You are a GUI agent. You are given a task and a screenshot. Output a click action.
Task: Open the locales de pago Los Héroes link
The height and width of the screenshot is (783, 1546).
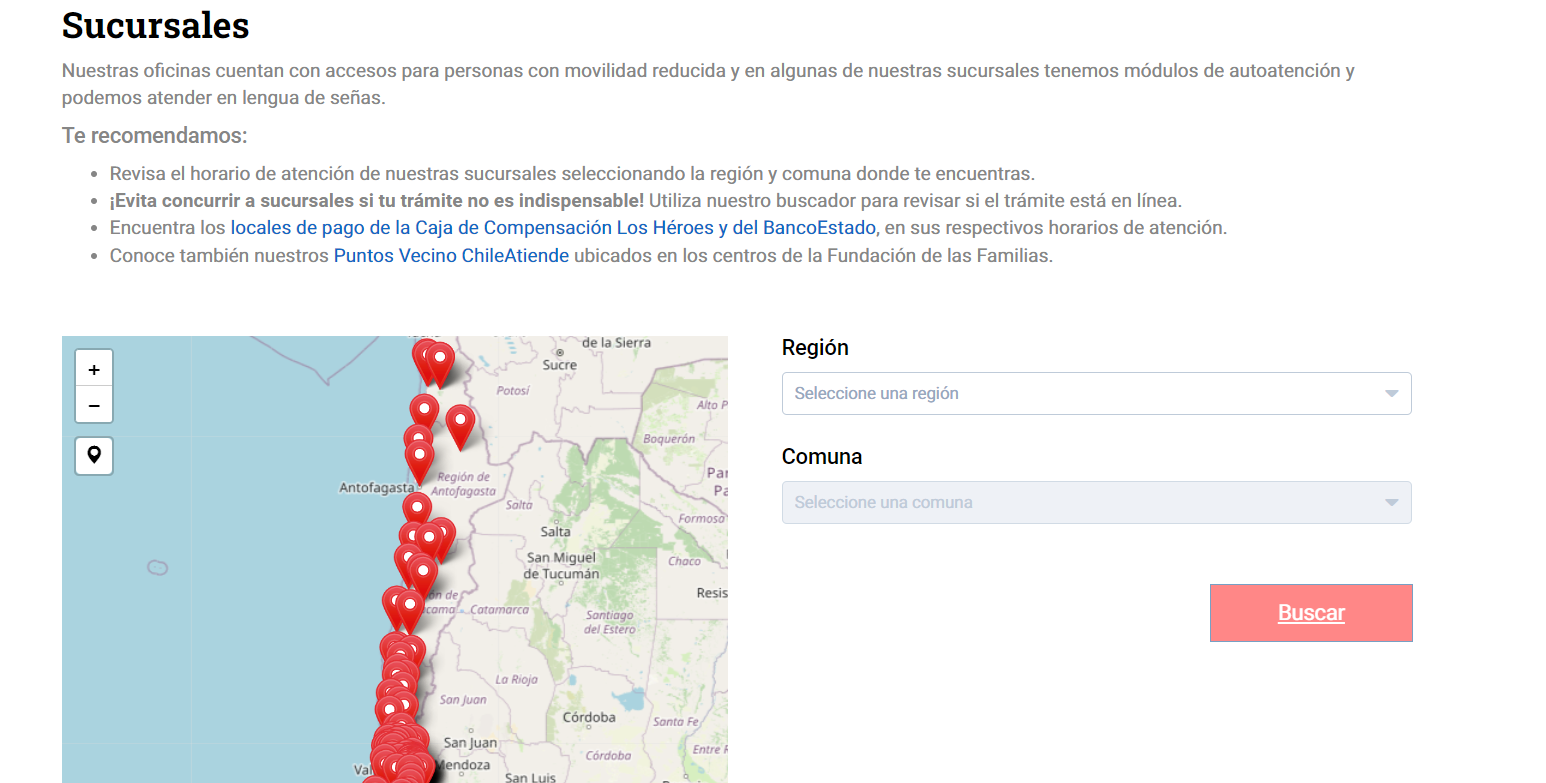[553, 228]
